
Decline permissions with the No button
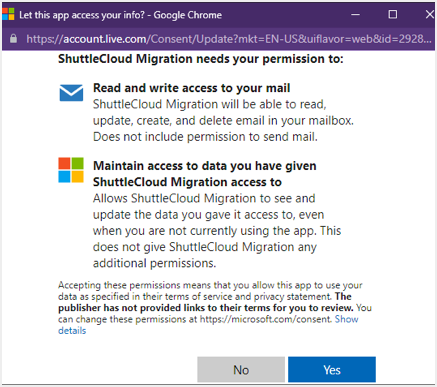241,369
